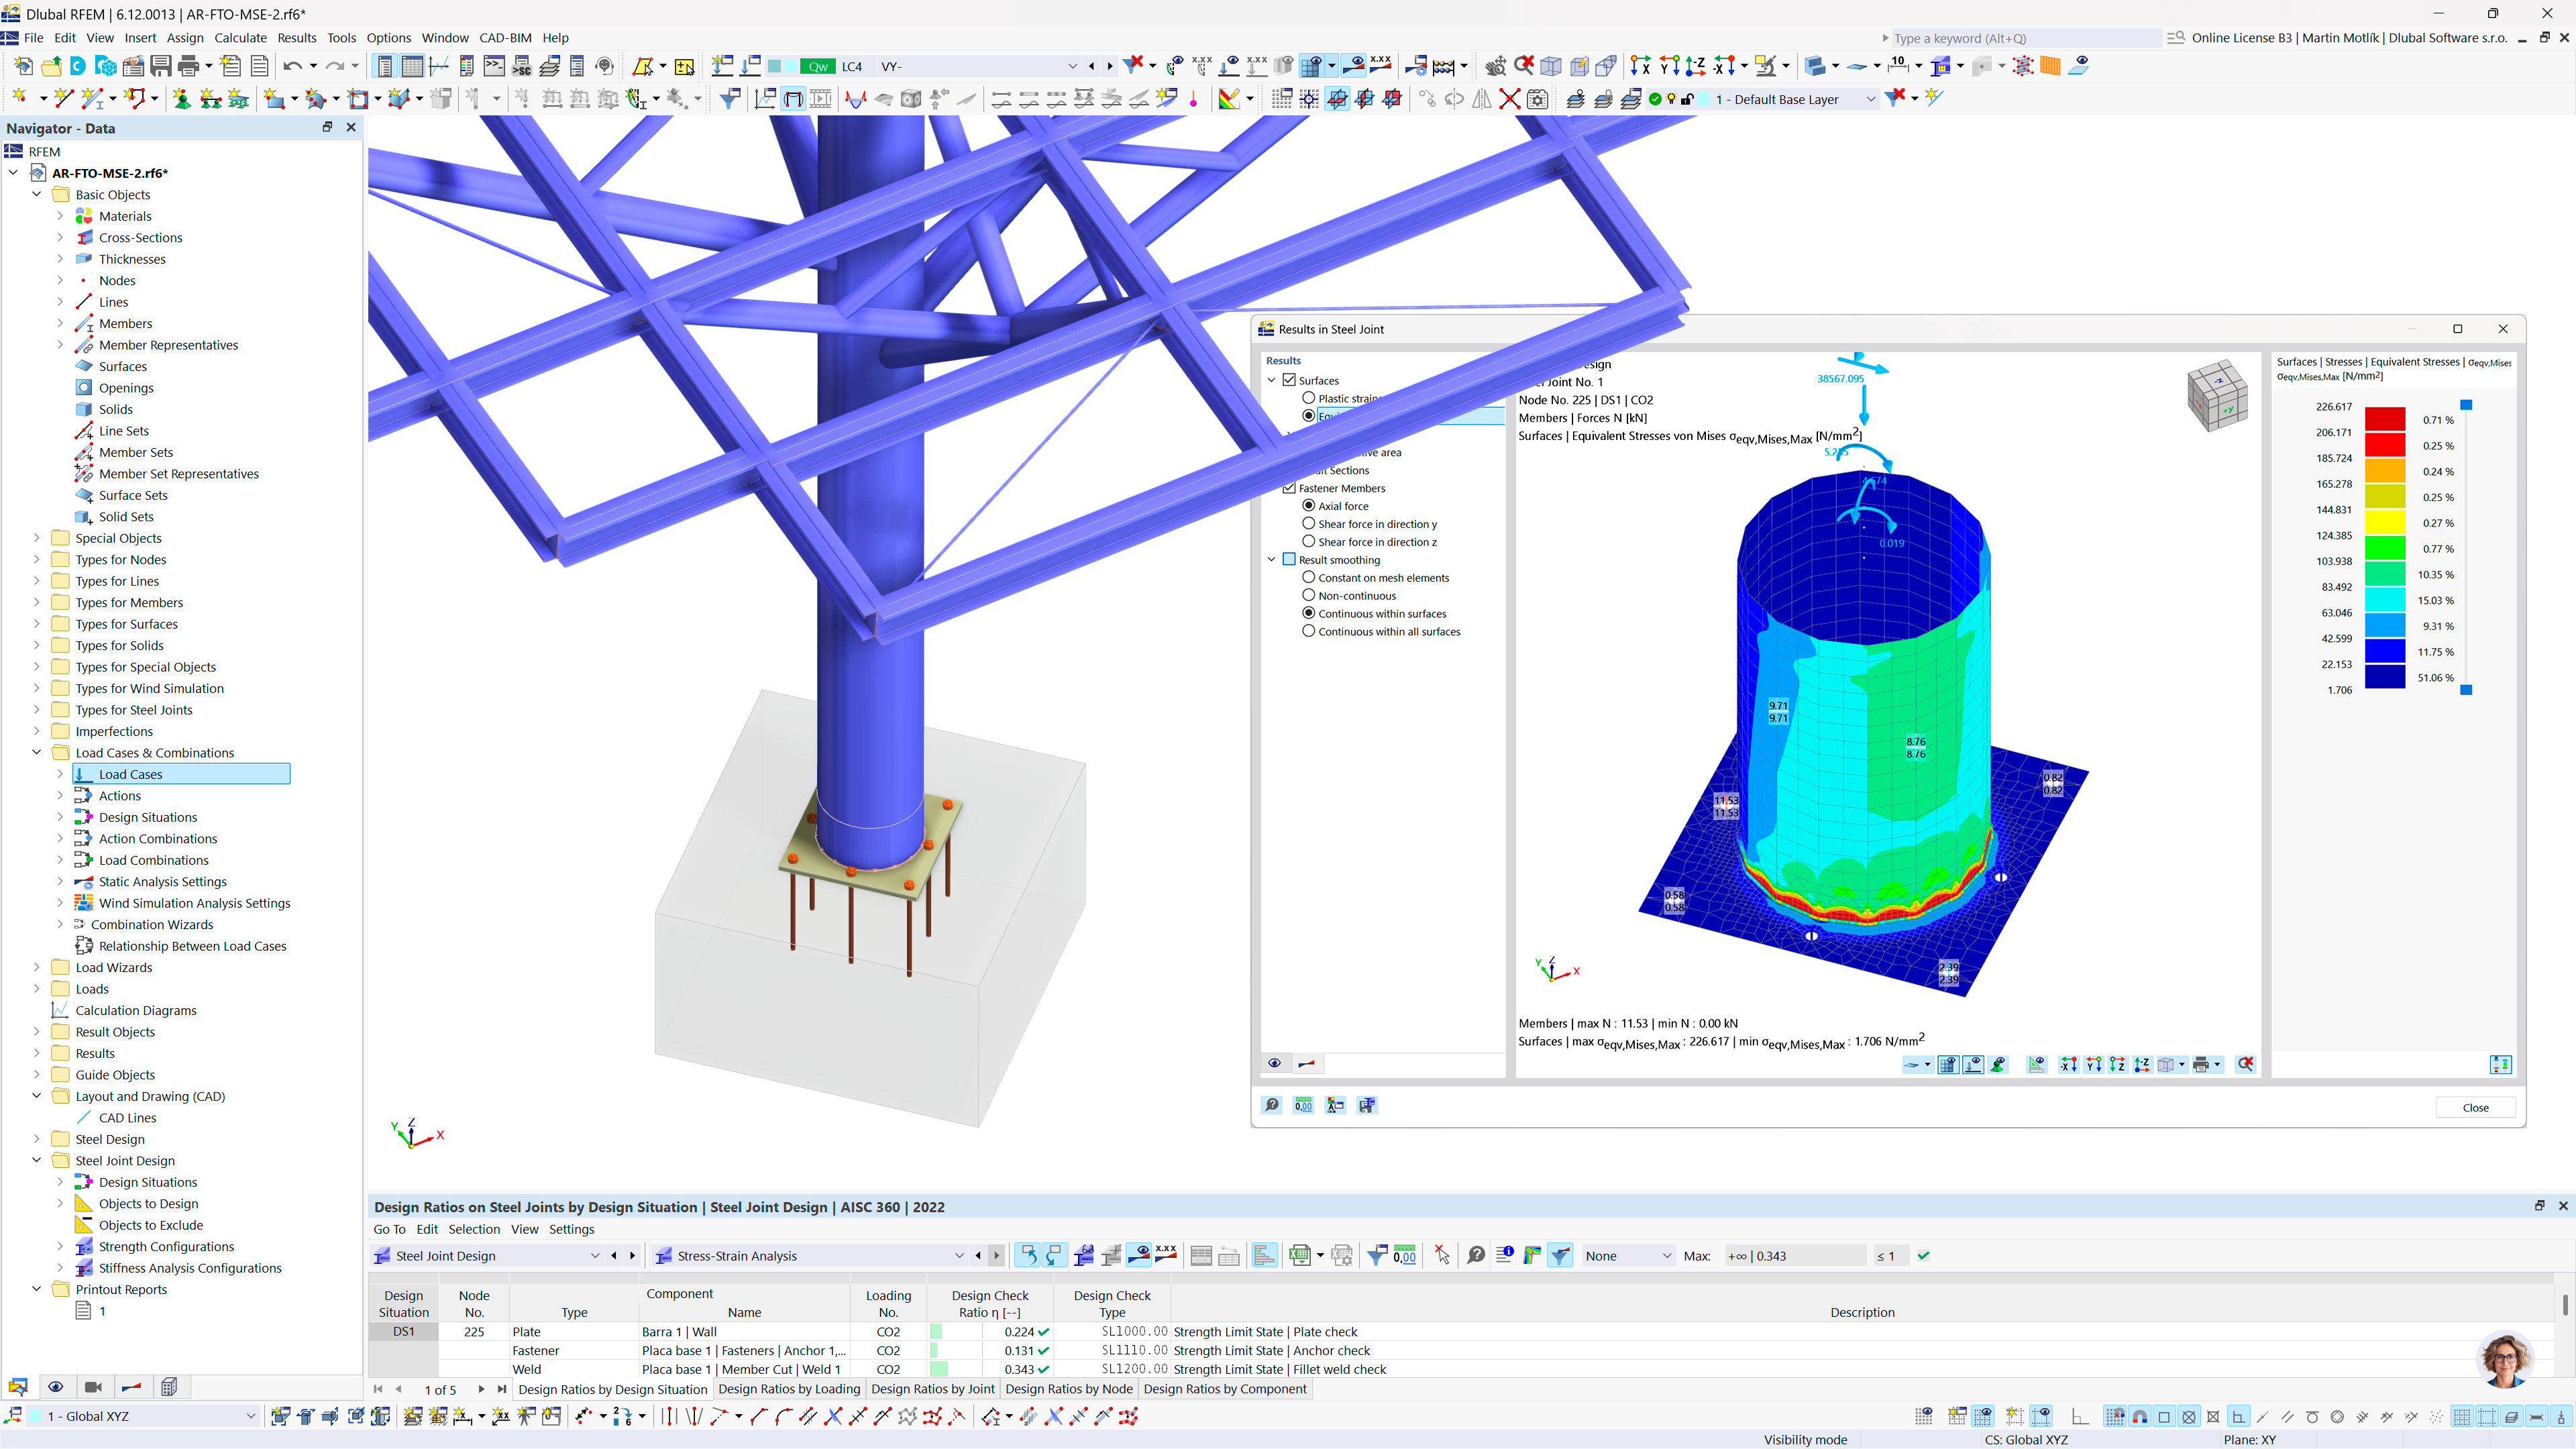The image size is (2576, 1449).
Task: Click the Y axis view icon in dialog
Action: click(2093, 1064)
